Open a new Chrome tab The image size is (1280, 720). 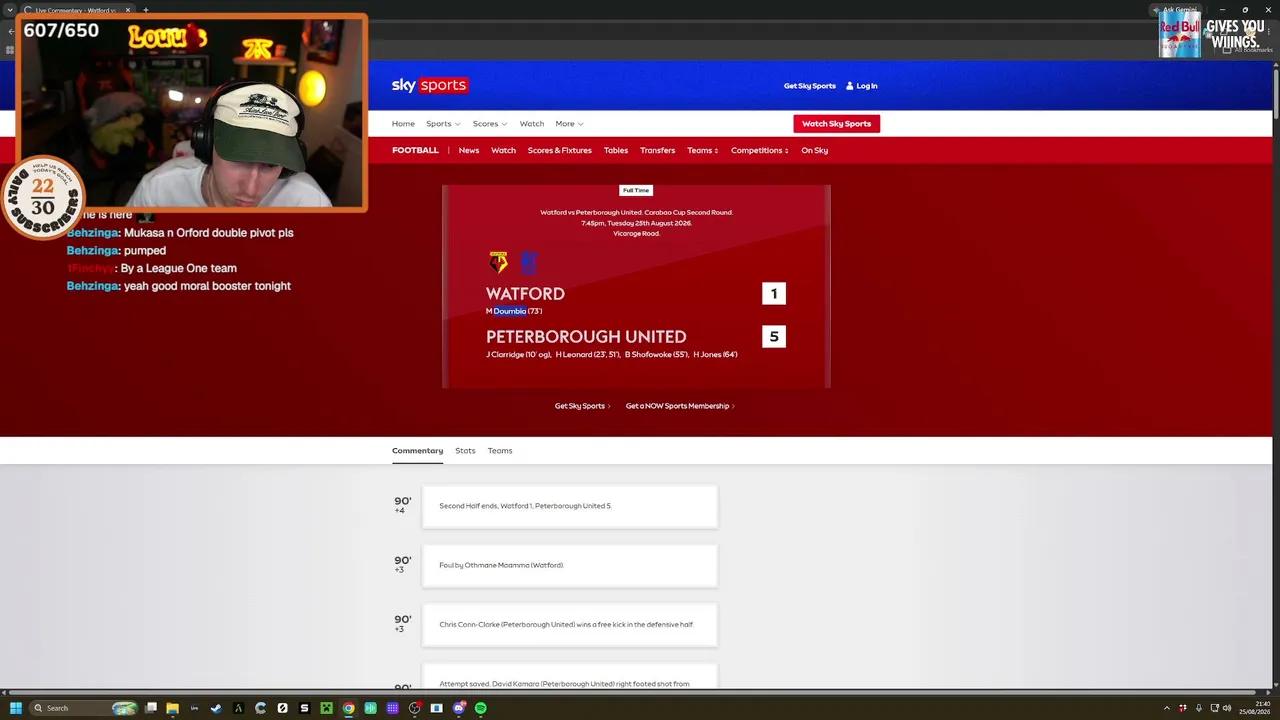145,10
